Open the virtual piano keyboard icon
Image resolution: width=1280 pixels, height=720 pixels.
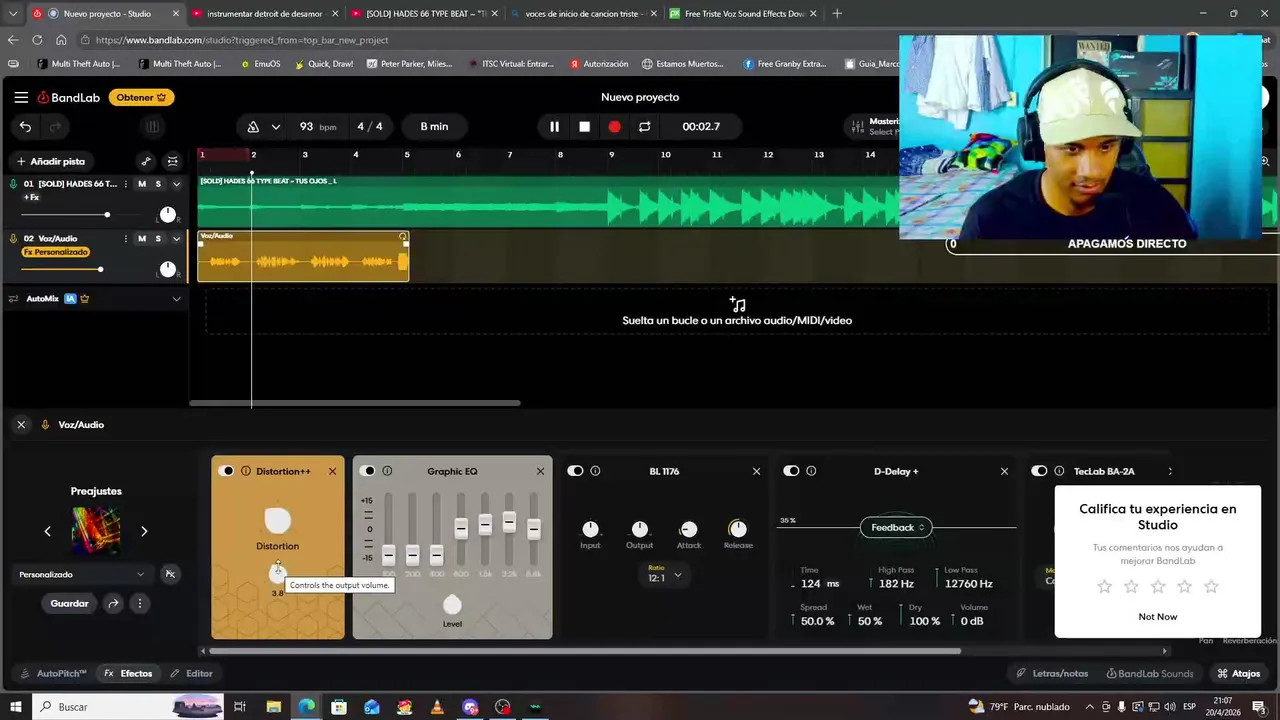(x=152, y=127)
